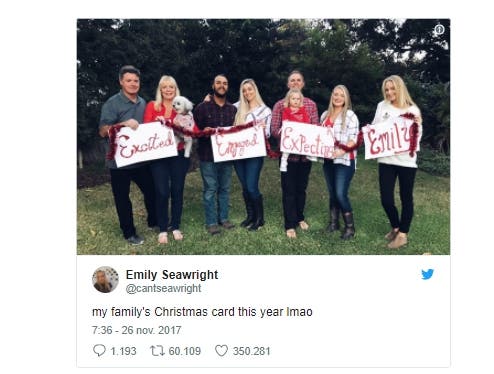Open Twitter via the blue bird logo
Image resolution: width=494 pixels, height=374 pixels.
click(427, 274)
